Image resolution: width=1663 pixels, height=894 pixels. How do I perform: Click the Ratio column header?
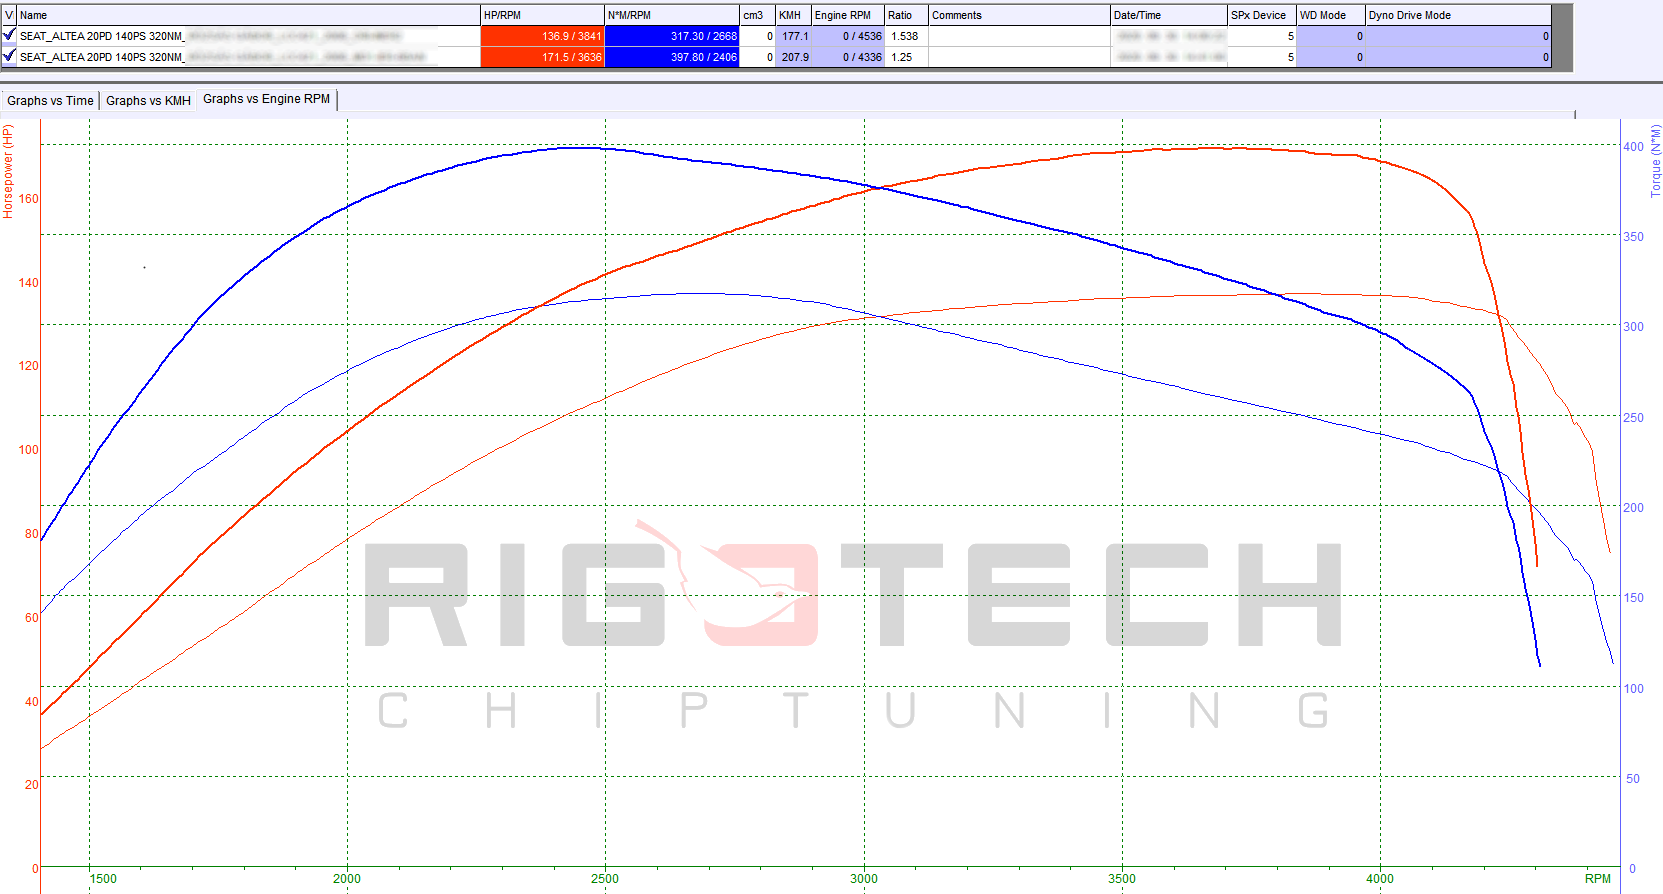(906, 15)
